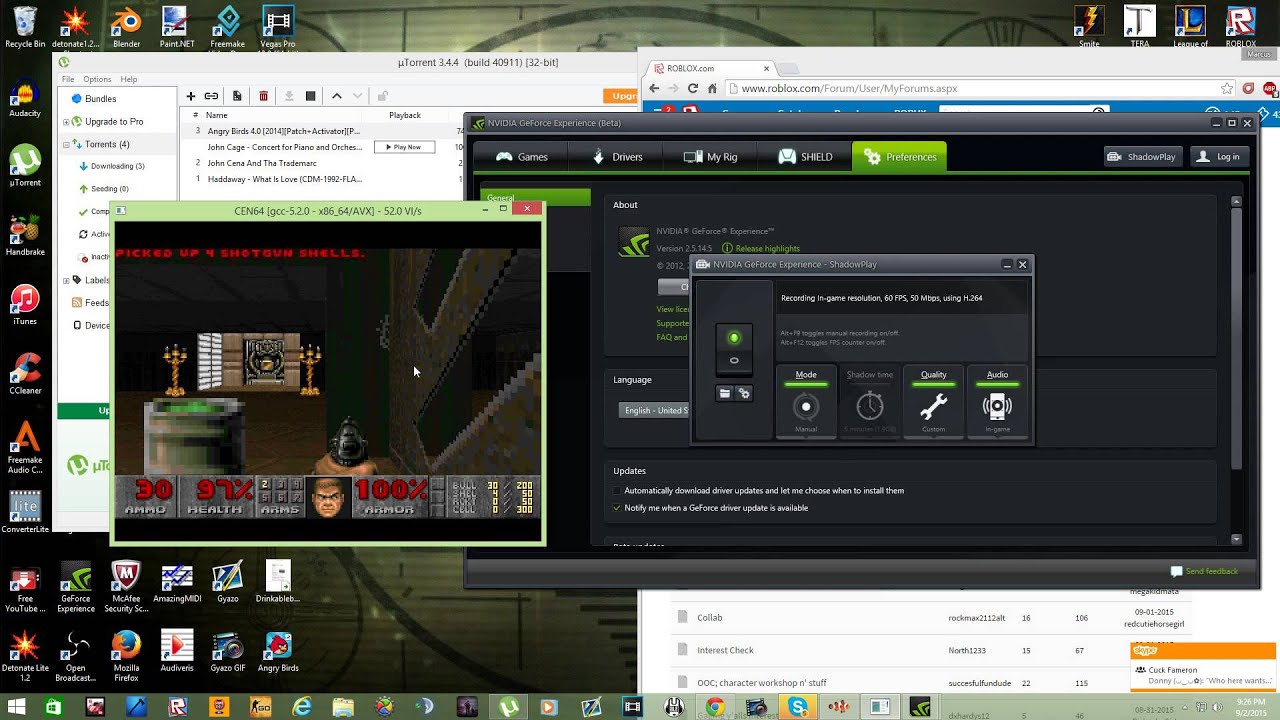Viewport: 1280px width, 720px height.
Task: Open Interest Check forum thread link
Action: pyautogui.click(x=725, y=651)
